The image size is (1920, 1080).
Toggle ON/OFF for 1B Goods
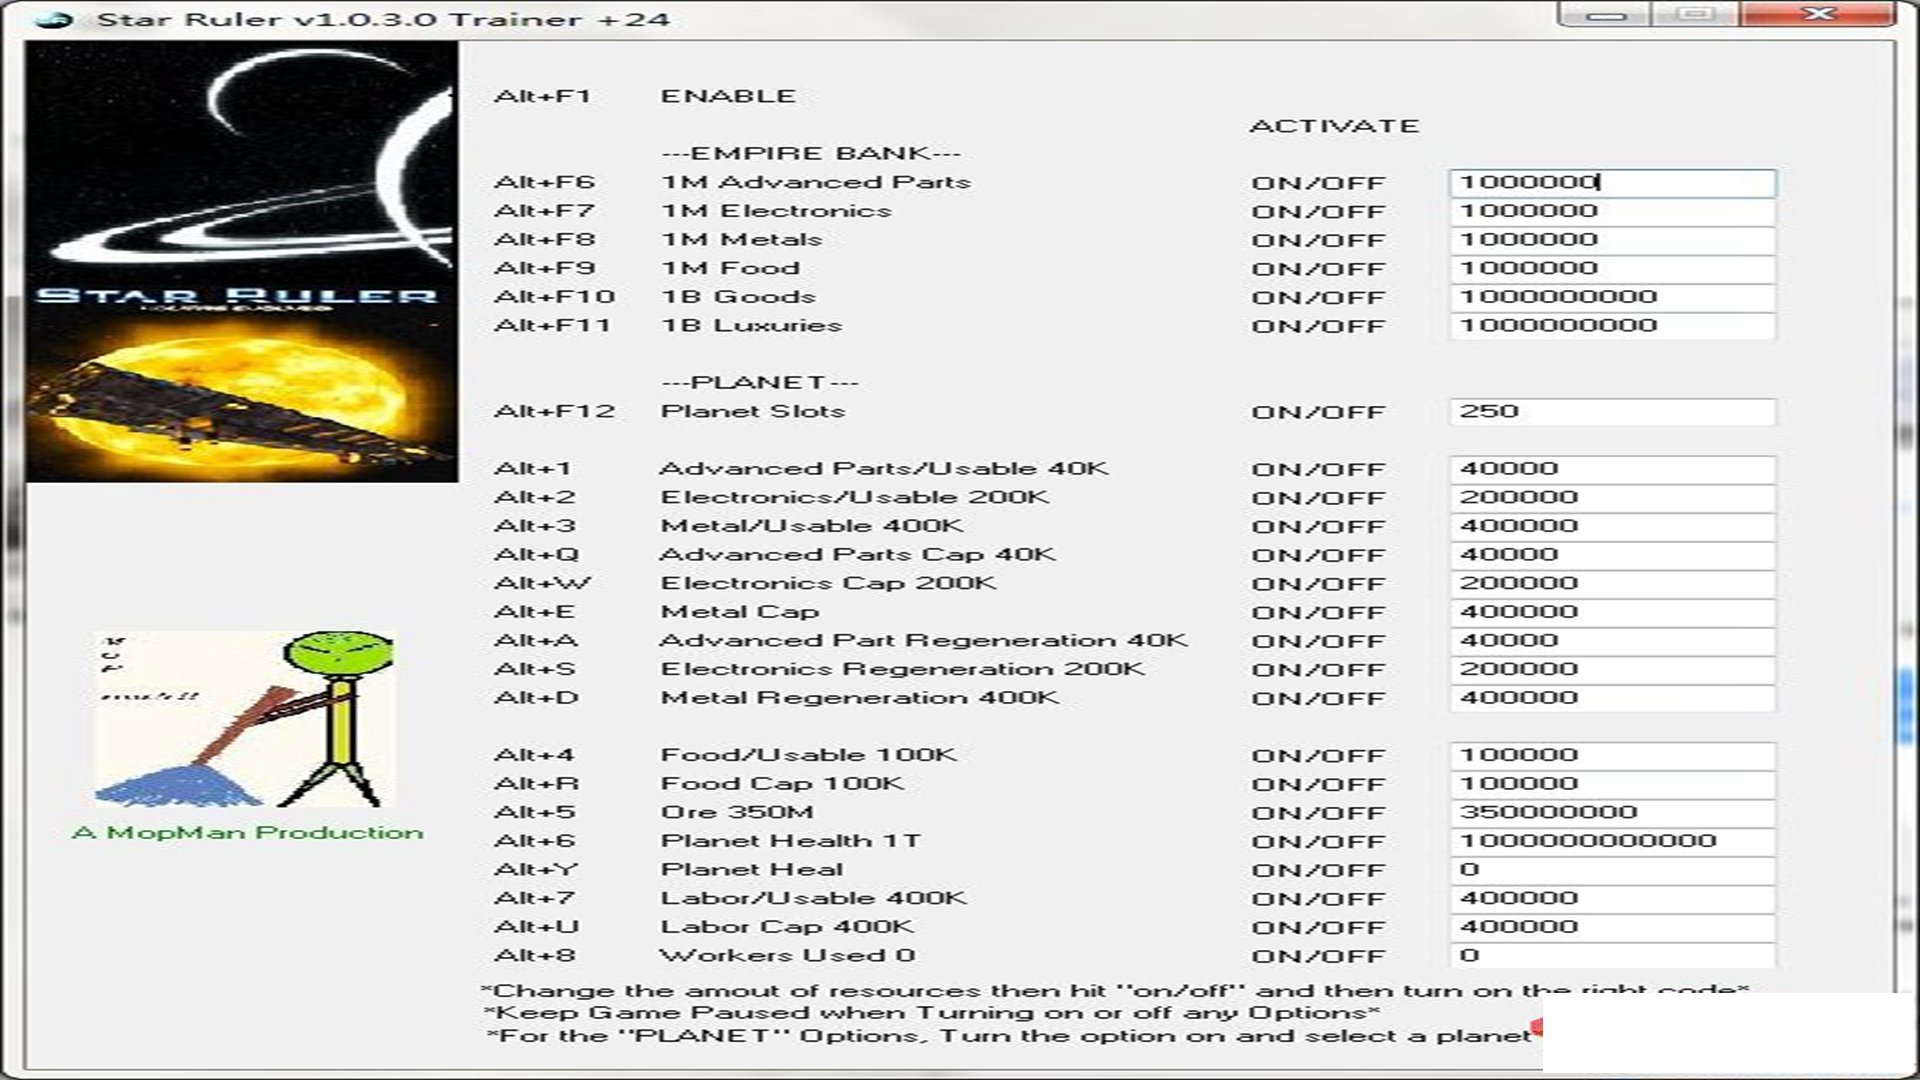click(x=1317, y=298)
